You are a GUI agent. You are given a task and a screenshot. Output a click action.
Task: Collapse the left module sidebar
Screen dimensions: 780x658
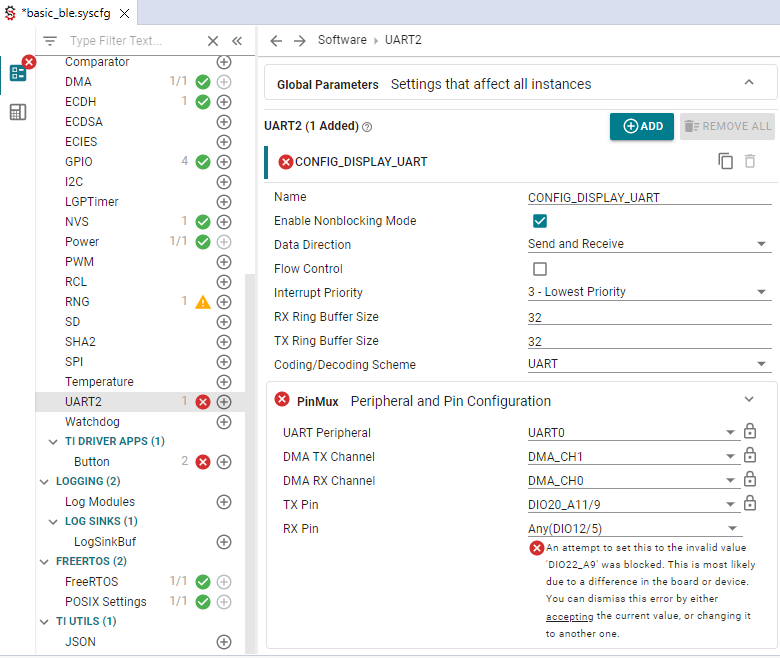[237, 41]
